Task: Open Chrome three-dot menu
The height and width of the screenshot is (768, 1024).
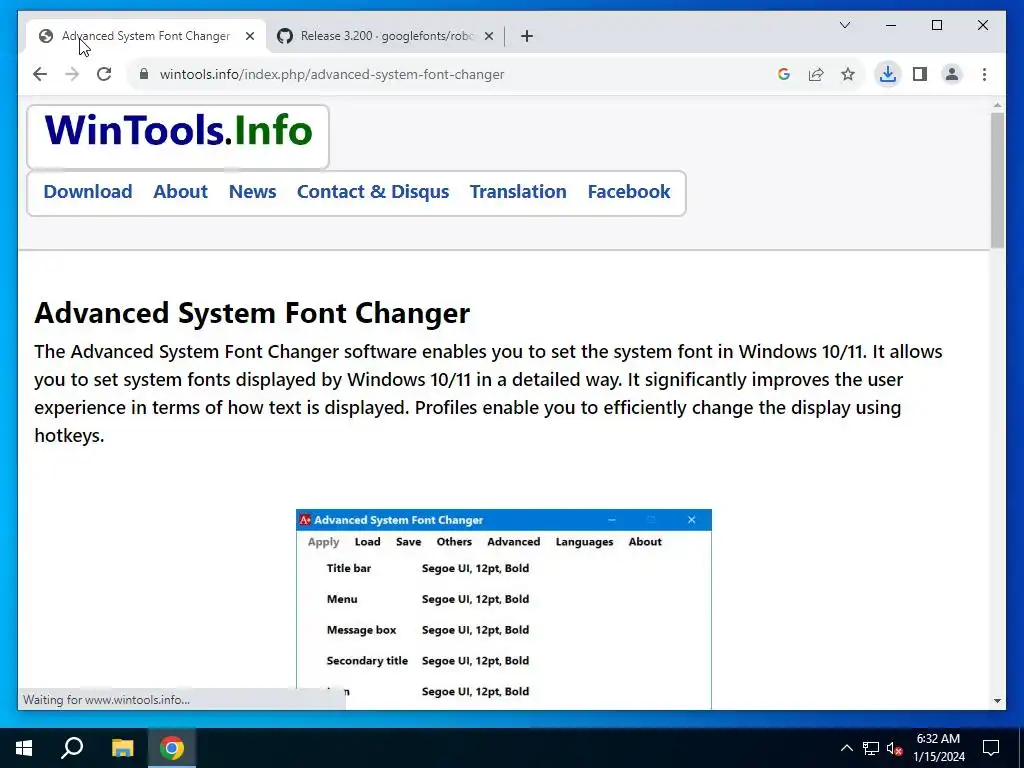Action: [984, 74]
